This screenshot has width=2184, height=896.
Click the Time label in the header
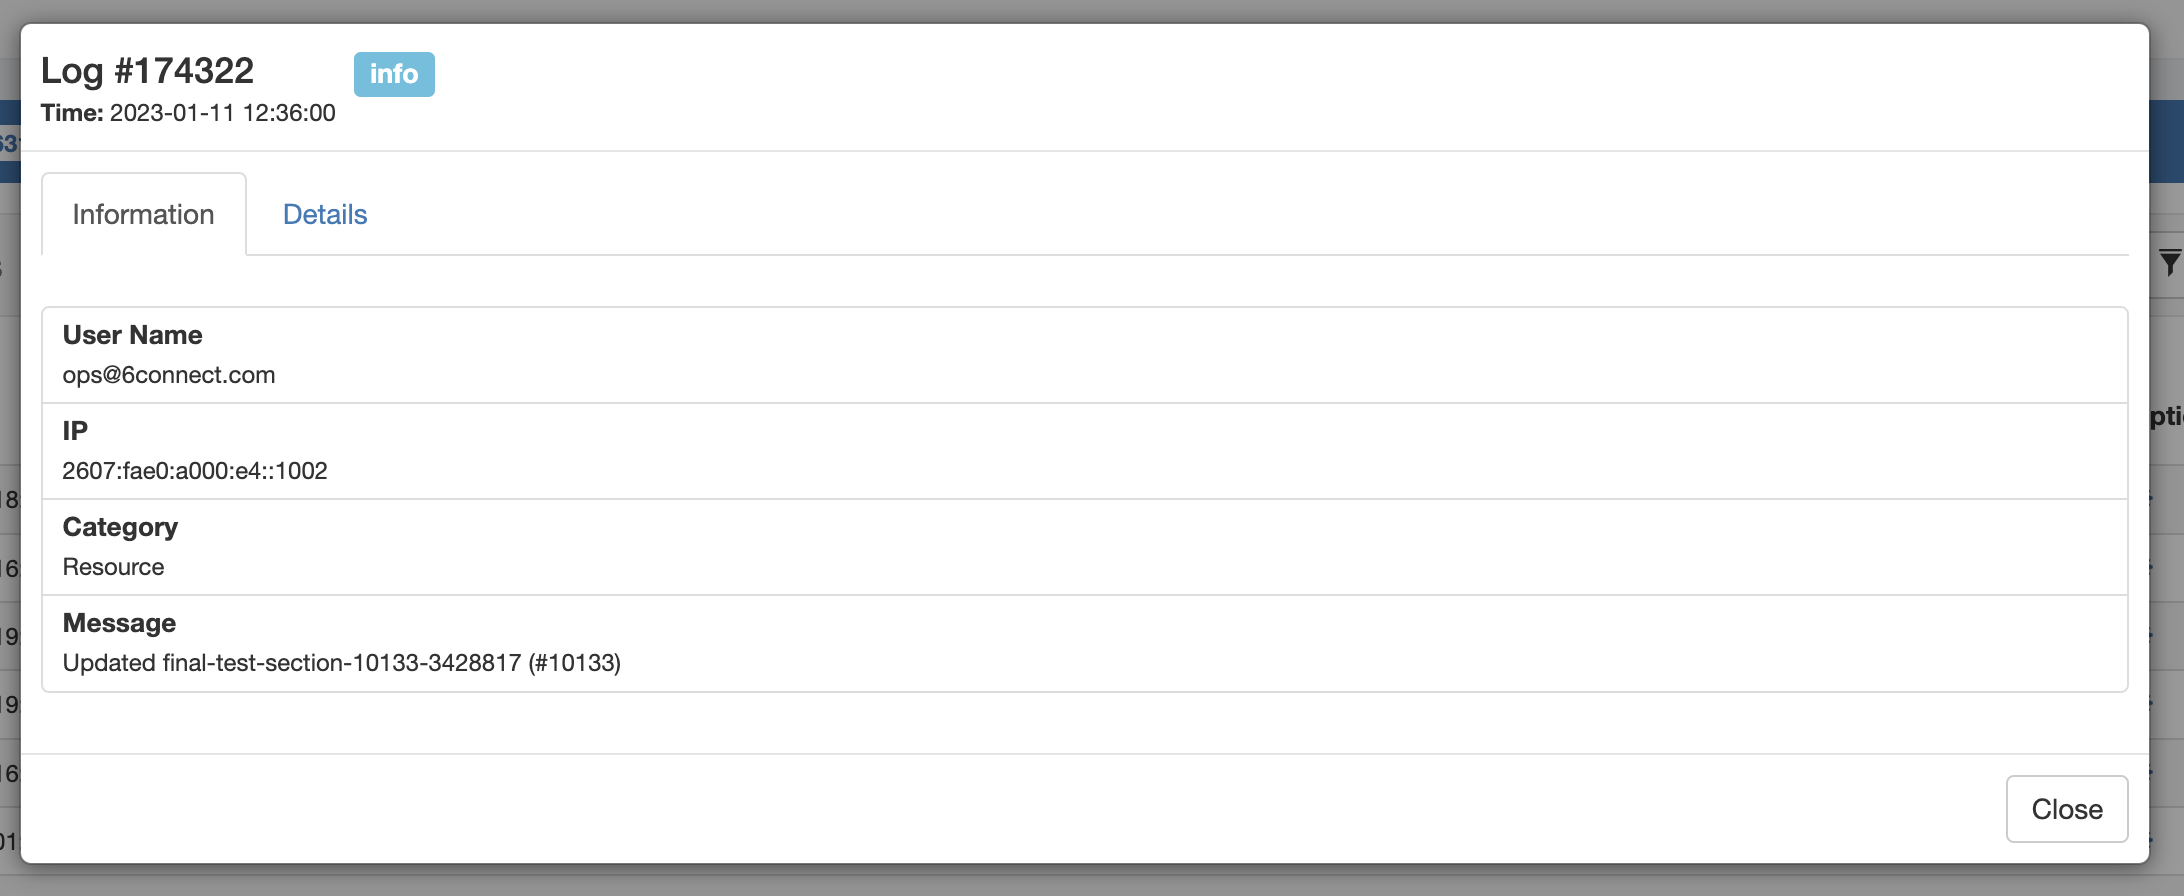(x=72, y=113)
